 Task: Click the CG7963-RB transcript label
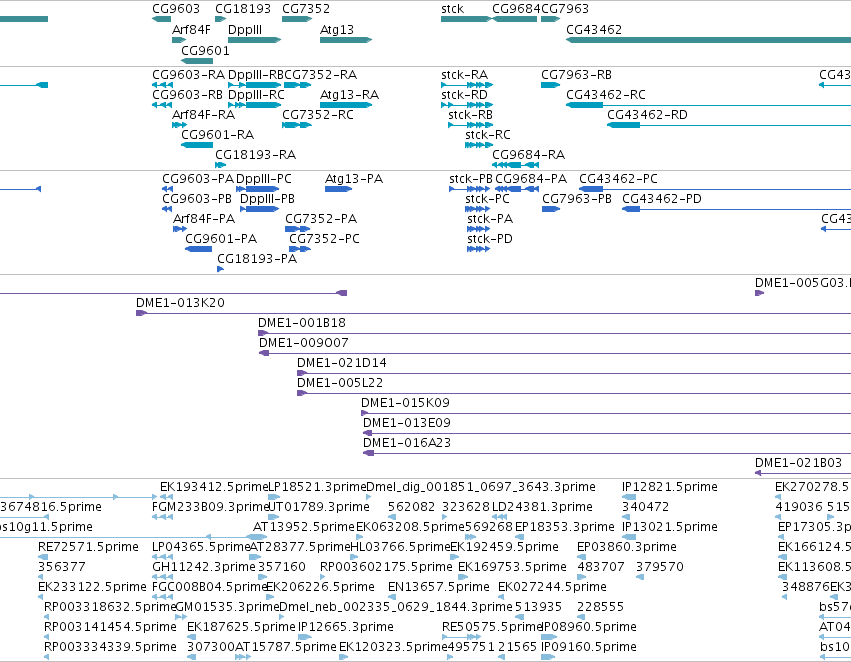click(576, 75)
